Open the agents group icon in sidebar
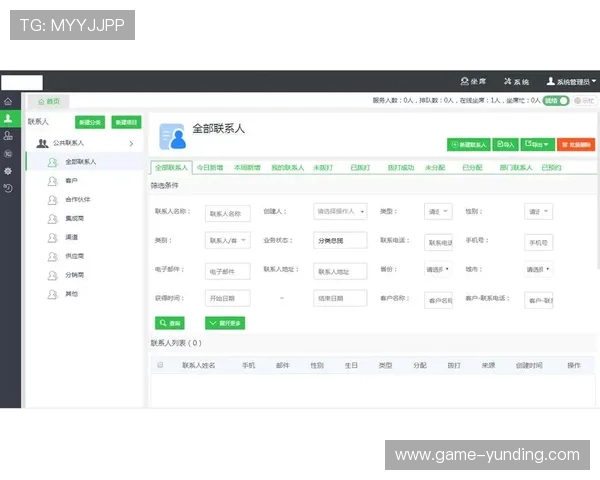600x480 pixels. tap(8, 136)
